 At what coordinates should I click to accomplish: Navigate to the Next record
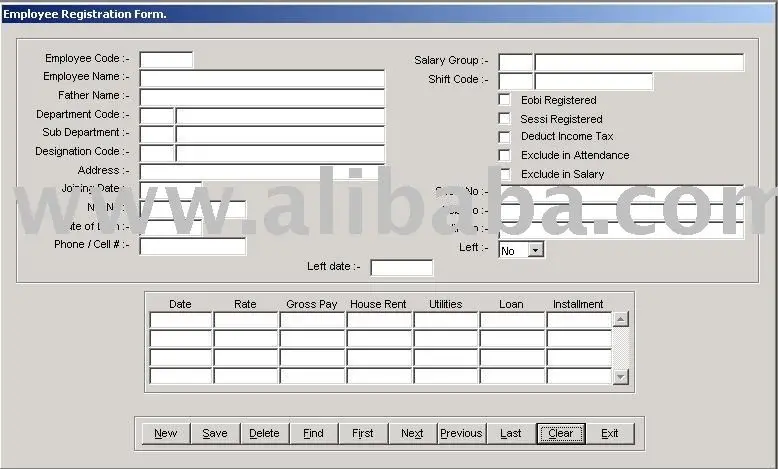412,433
